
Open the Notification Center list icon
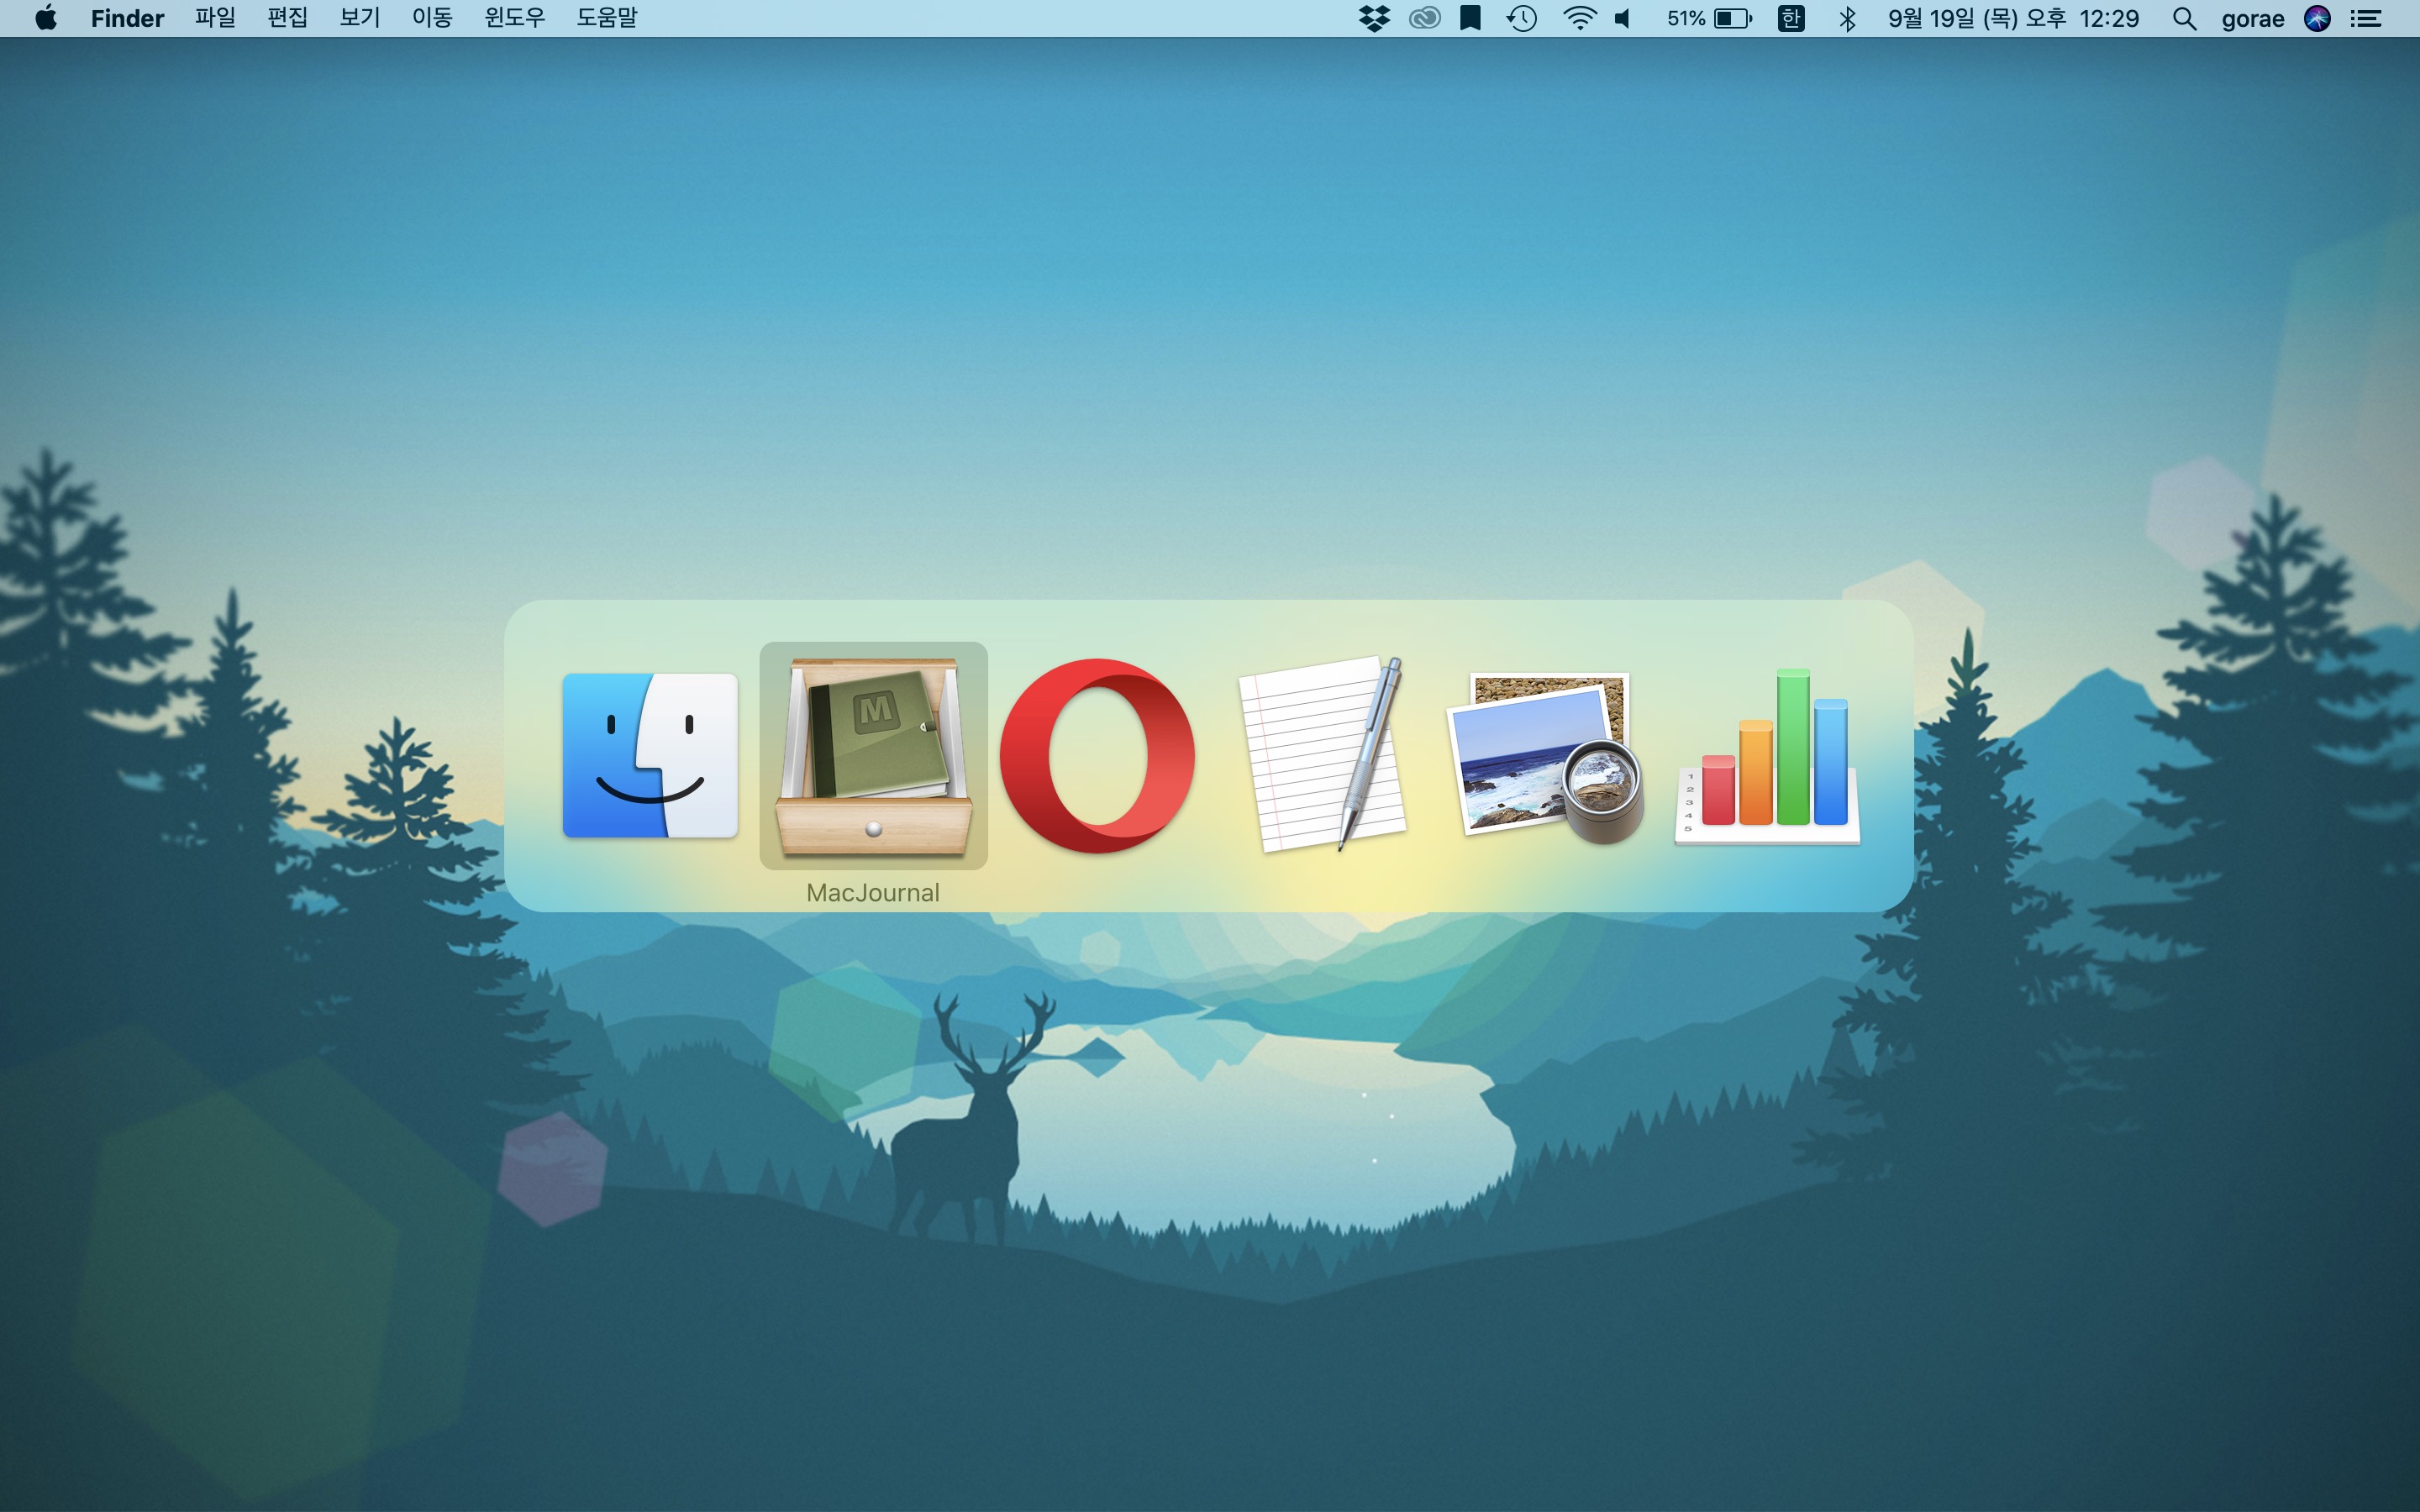pyautogui.click(x=2366, y=18)
